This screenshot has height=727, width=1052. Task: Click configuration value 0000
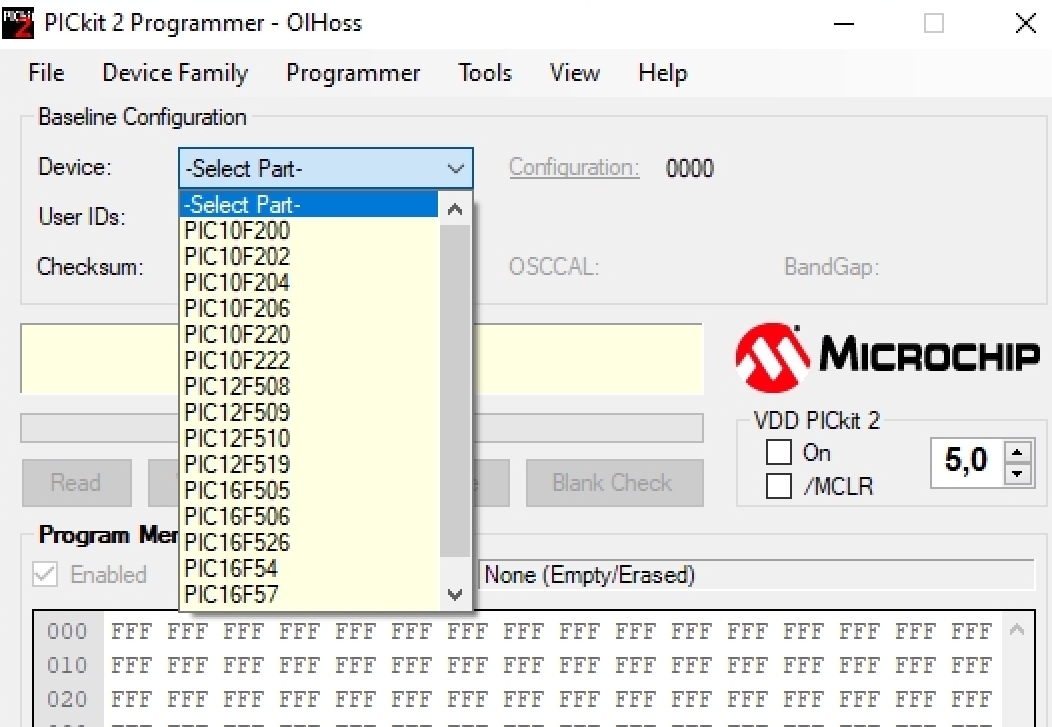click(x=690, y=168)
